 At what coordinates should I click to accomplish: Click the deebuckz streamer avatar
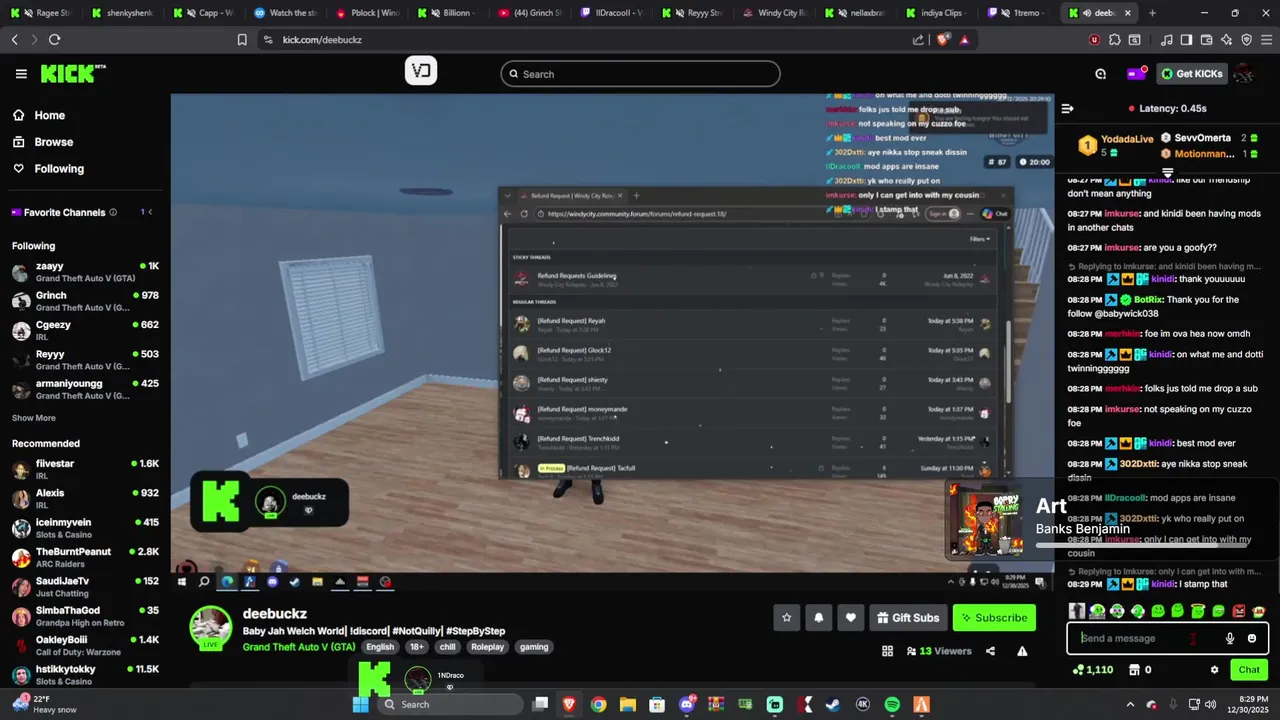click(211, 627)
